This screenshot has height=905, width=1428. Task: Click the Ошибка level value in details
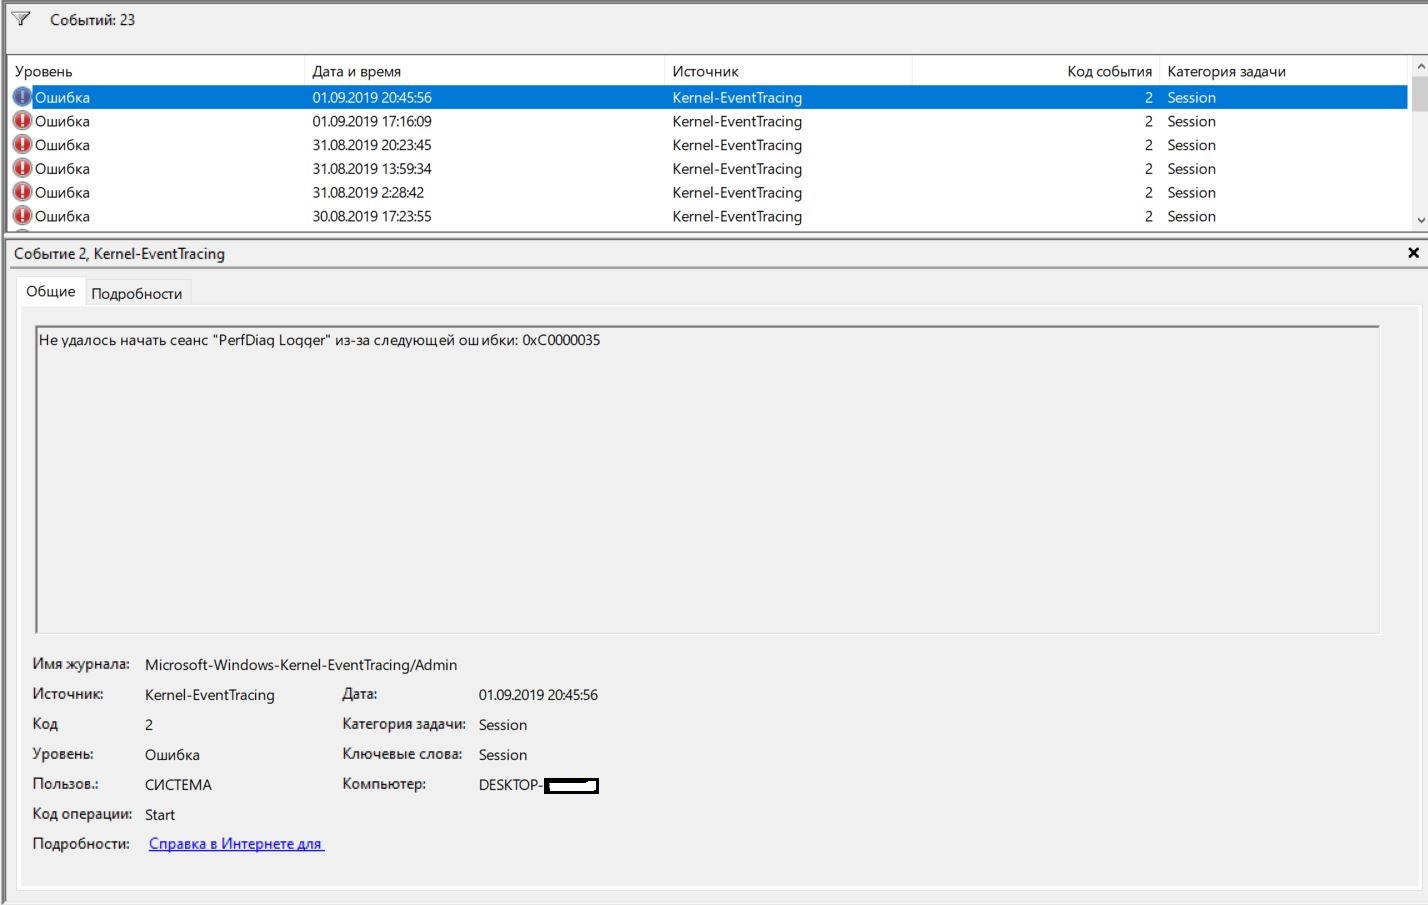[x=172, y=755]
